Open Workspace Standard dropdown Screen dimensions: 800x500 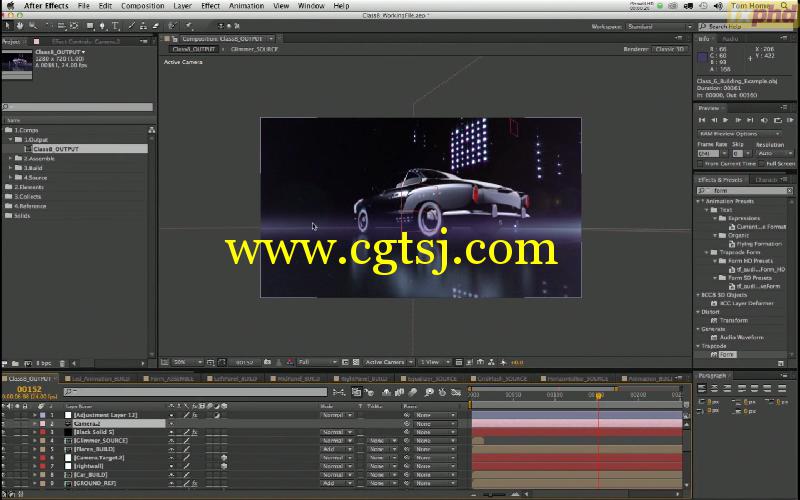660,27
